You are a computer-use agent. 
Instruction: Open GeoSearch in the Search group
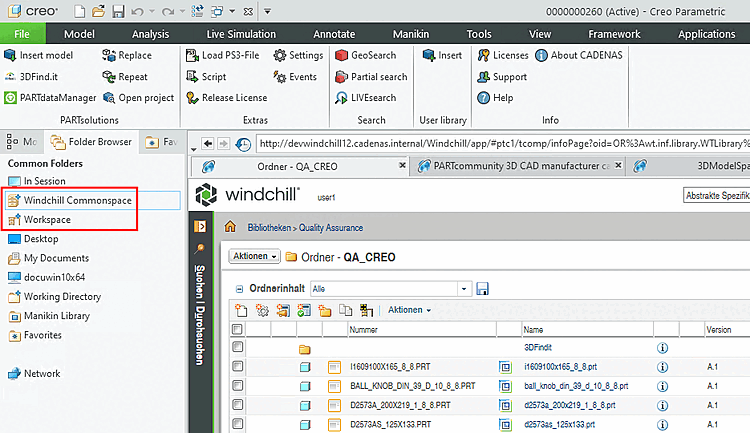click(x=366, y=56)
